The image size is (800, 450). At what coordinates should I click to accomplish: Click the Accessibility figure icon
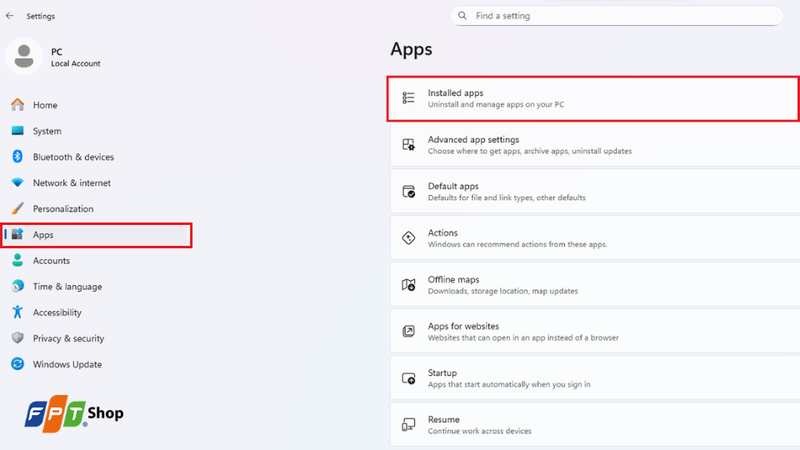click(17, 312)
